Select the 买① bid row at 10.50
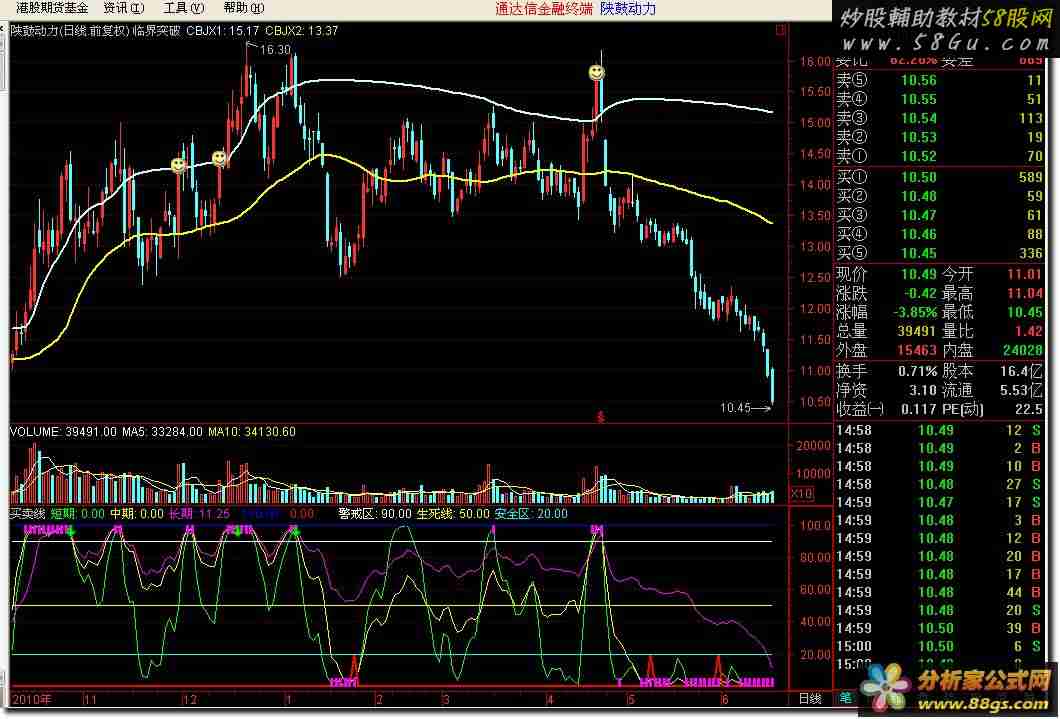This screenshot has height=719, width=1060. point(940,177)
